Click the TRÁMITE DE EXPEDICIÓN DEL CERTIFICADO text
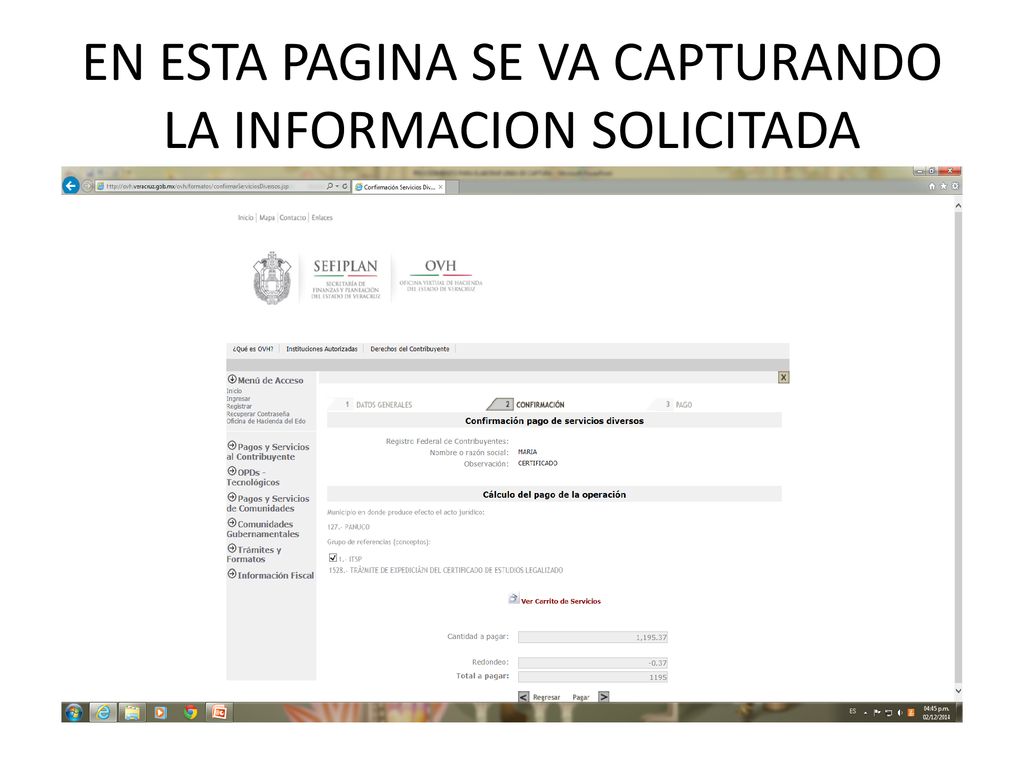The width and height of the screenshot is (1024, 768). (x=446, y=570)
